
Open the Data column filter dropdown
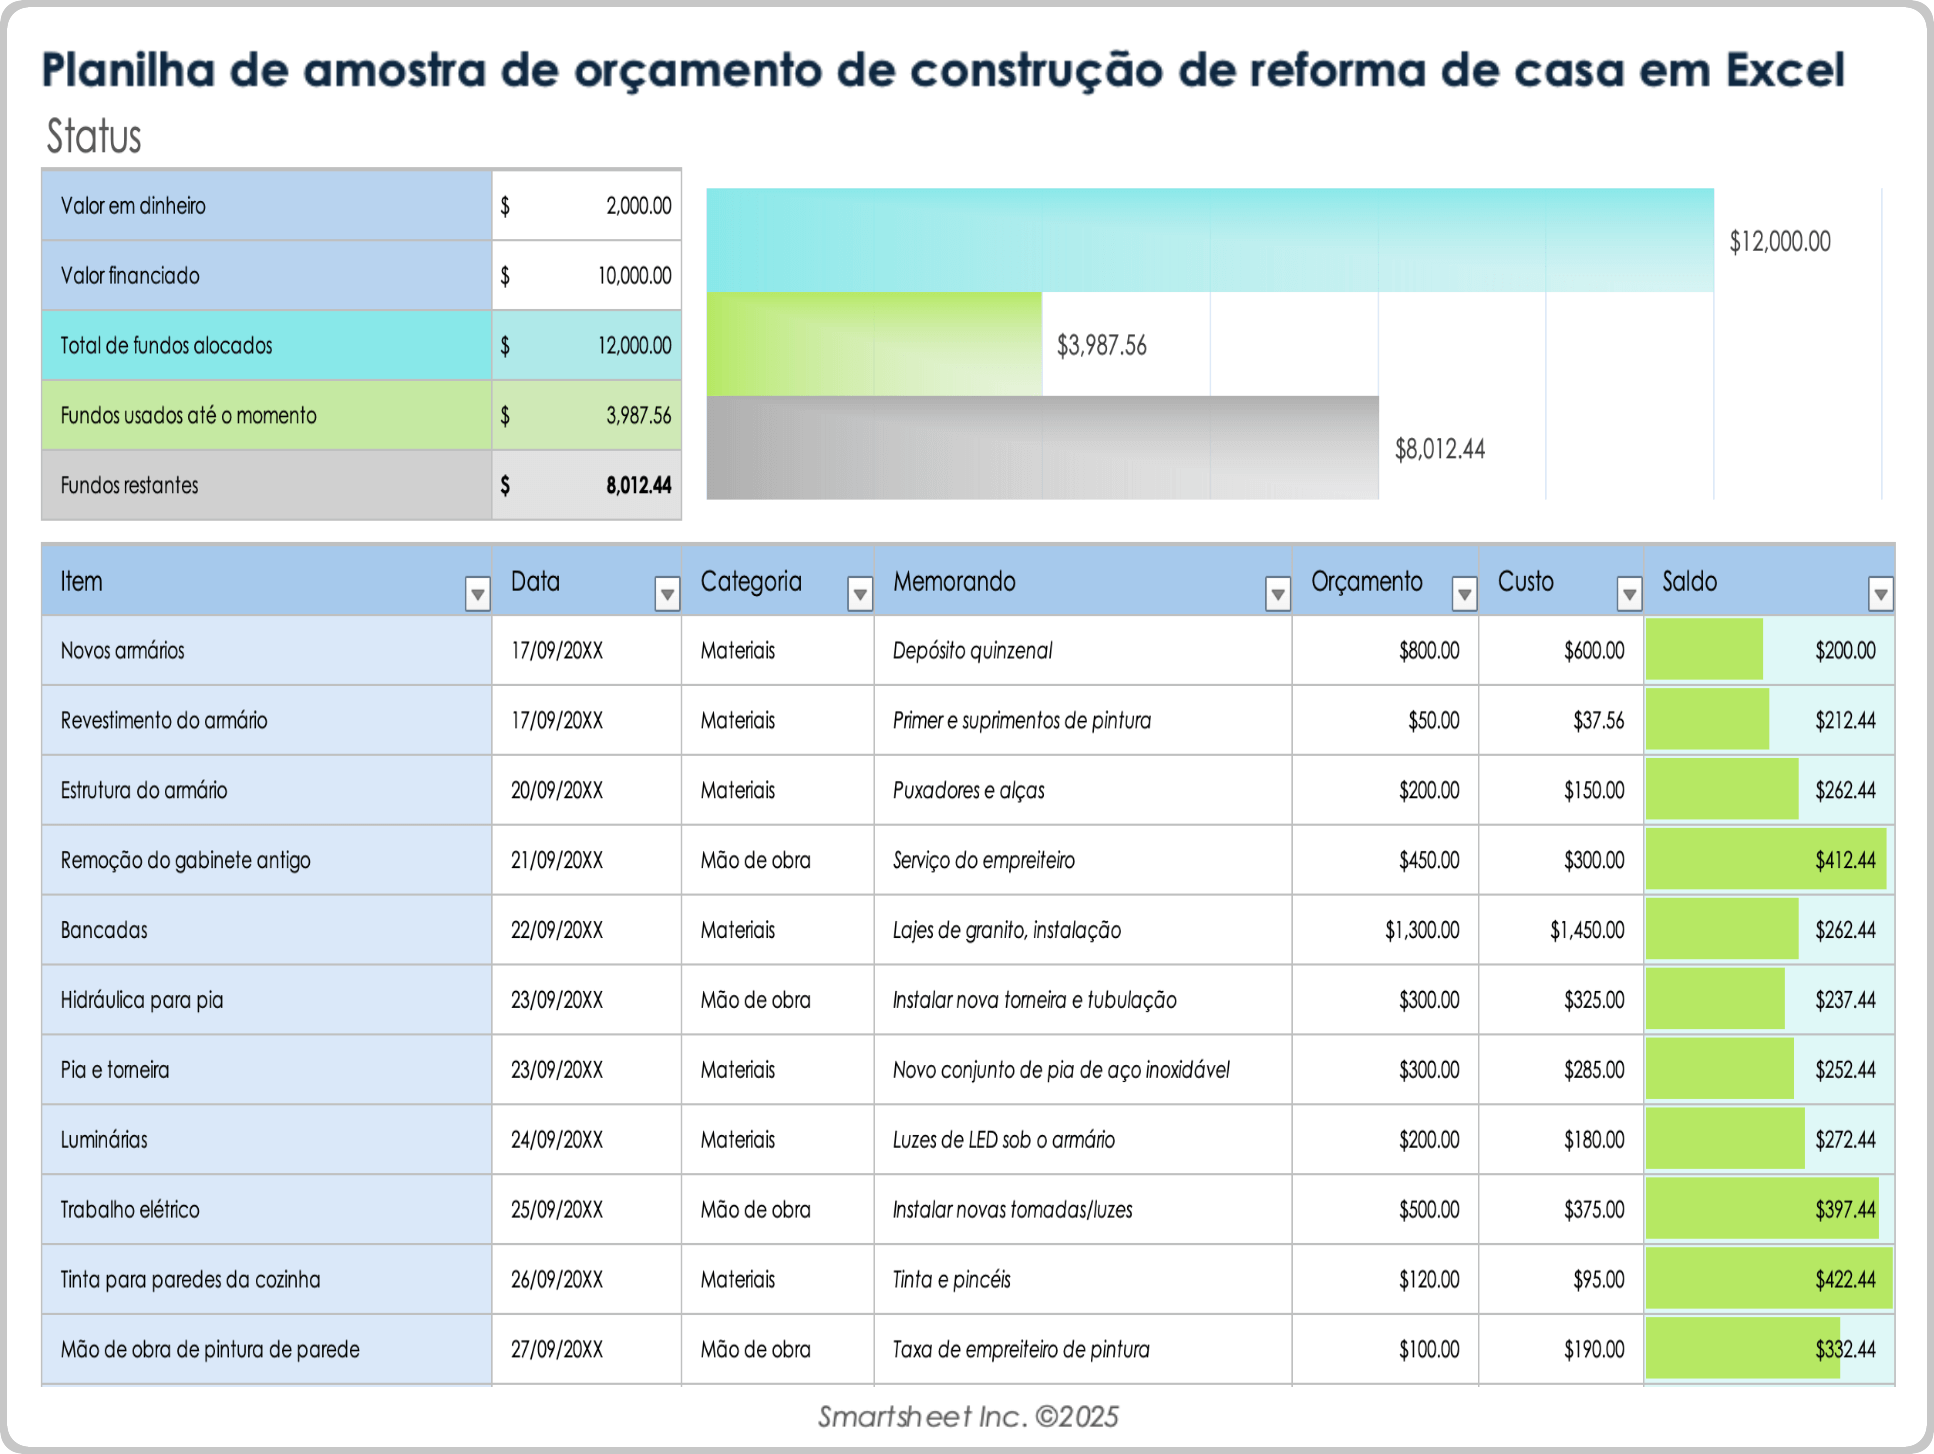click(667, 594)
